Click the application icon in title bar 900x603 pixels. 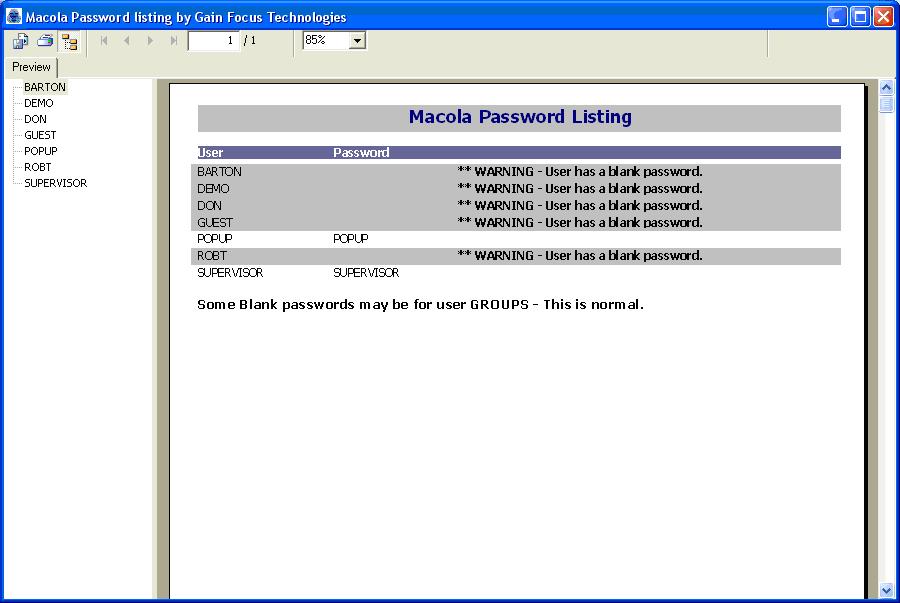14,16
